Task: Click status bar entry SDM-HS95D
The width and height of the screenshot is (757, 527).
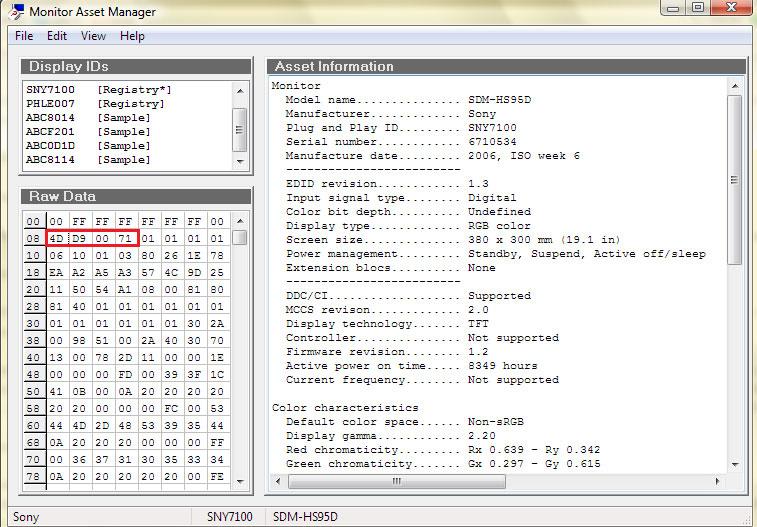Action: click(x=305, y=517)
